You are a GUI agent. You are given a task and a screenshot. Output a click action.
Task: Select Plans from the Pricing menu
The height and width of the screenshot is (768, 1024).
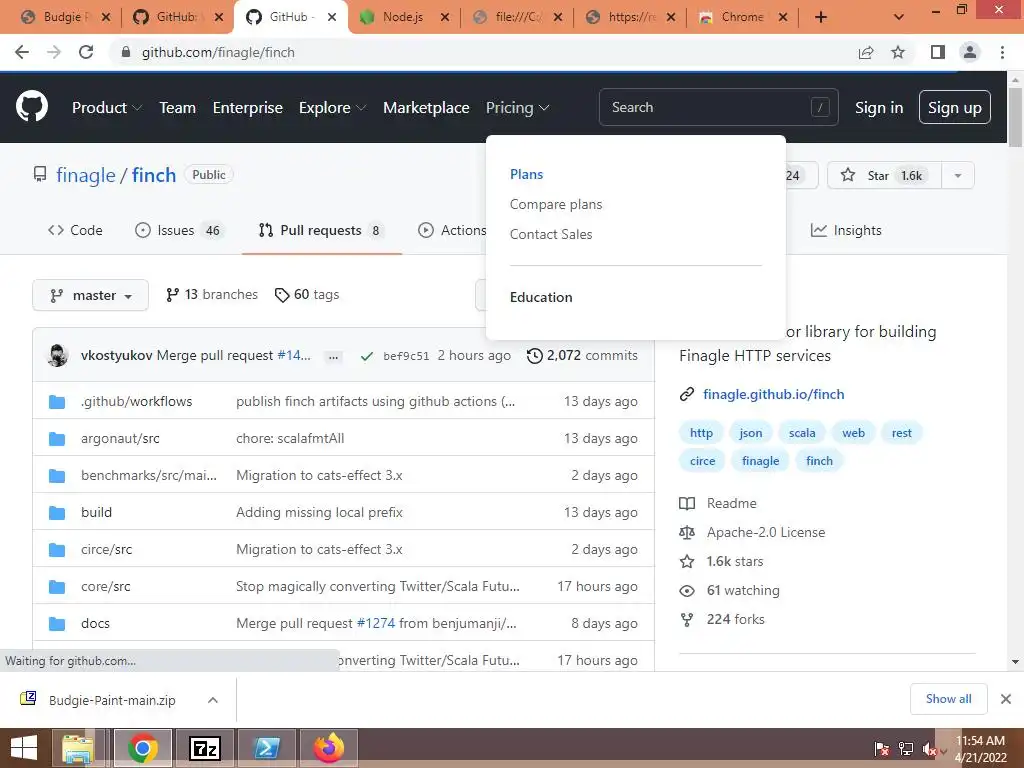pyautogui.click(x=526, y=174)
